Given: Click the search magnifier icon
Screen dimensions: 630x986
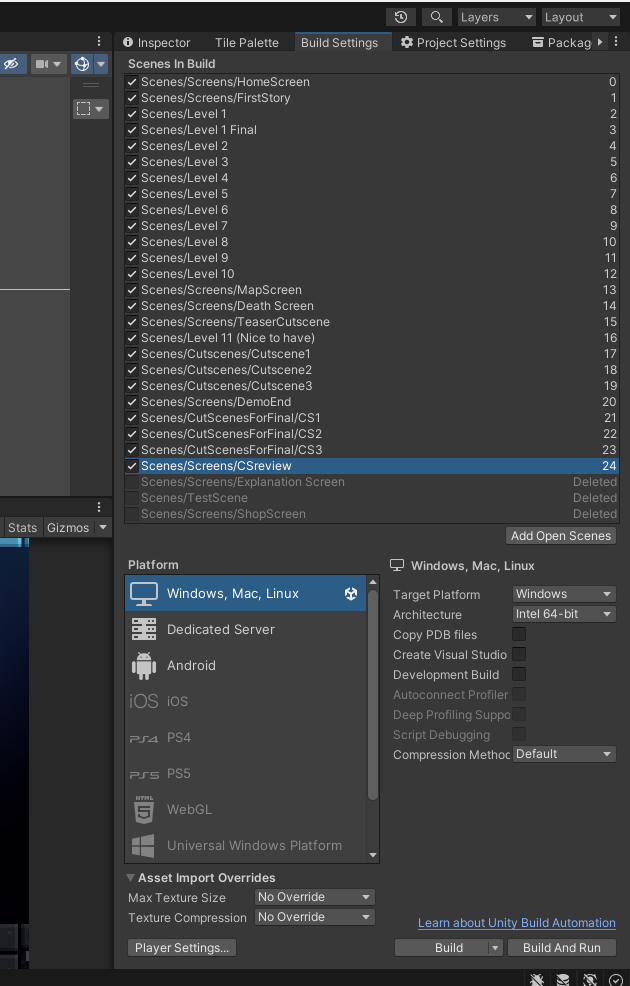Looking at the screenshot, I should [436, 17].
